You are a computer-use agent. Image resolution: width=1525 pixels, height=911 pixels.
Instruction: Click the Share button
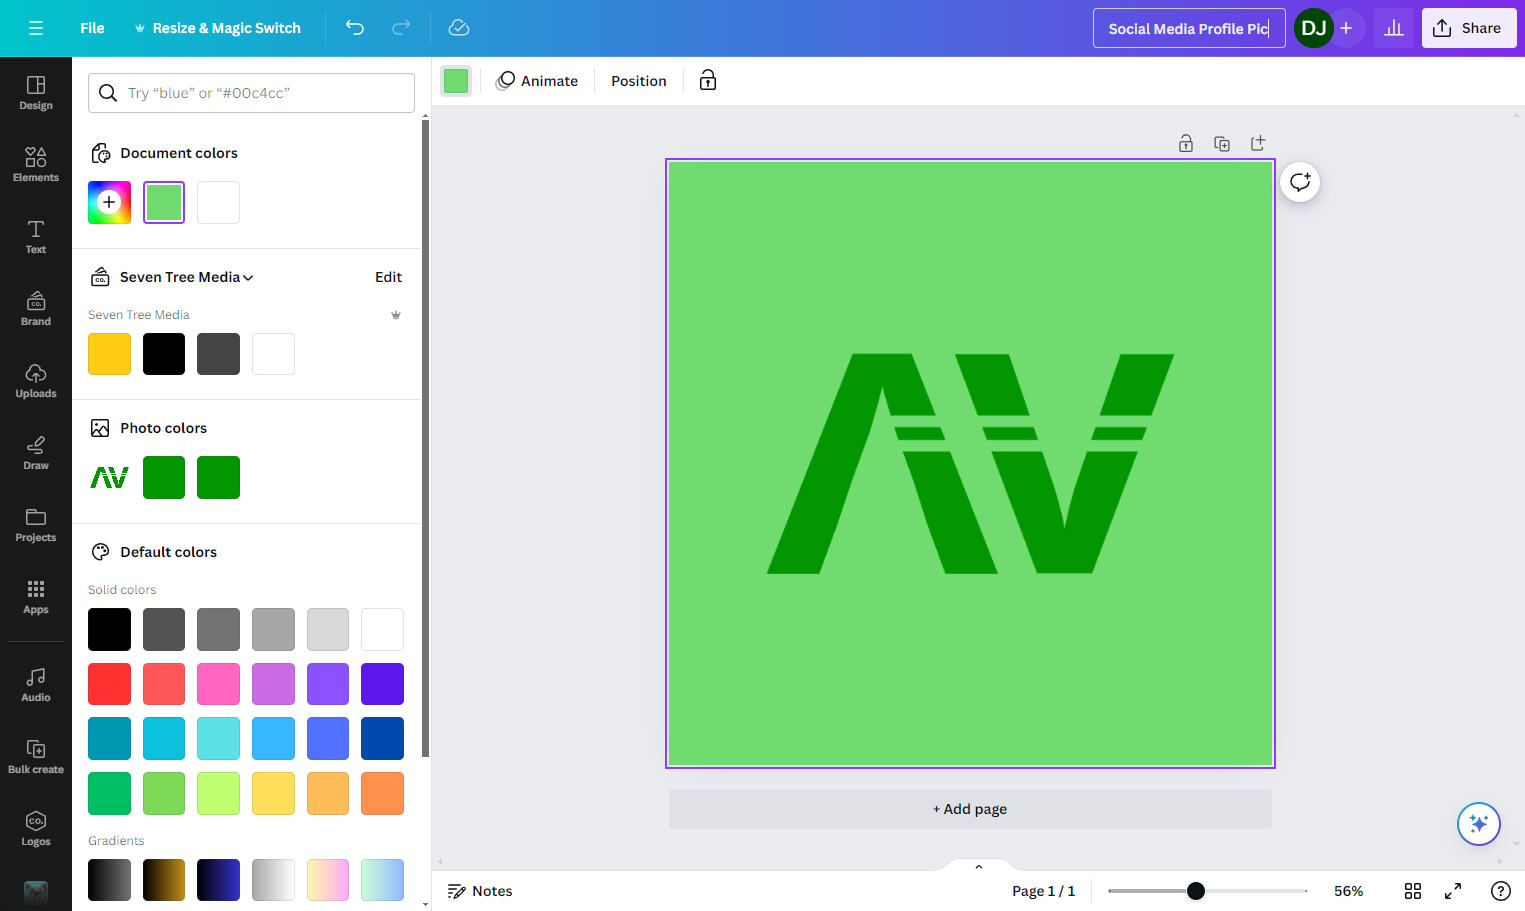pyautogui.click(x=1469, y=28)
